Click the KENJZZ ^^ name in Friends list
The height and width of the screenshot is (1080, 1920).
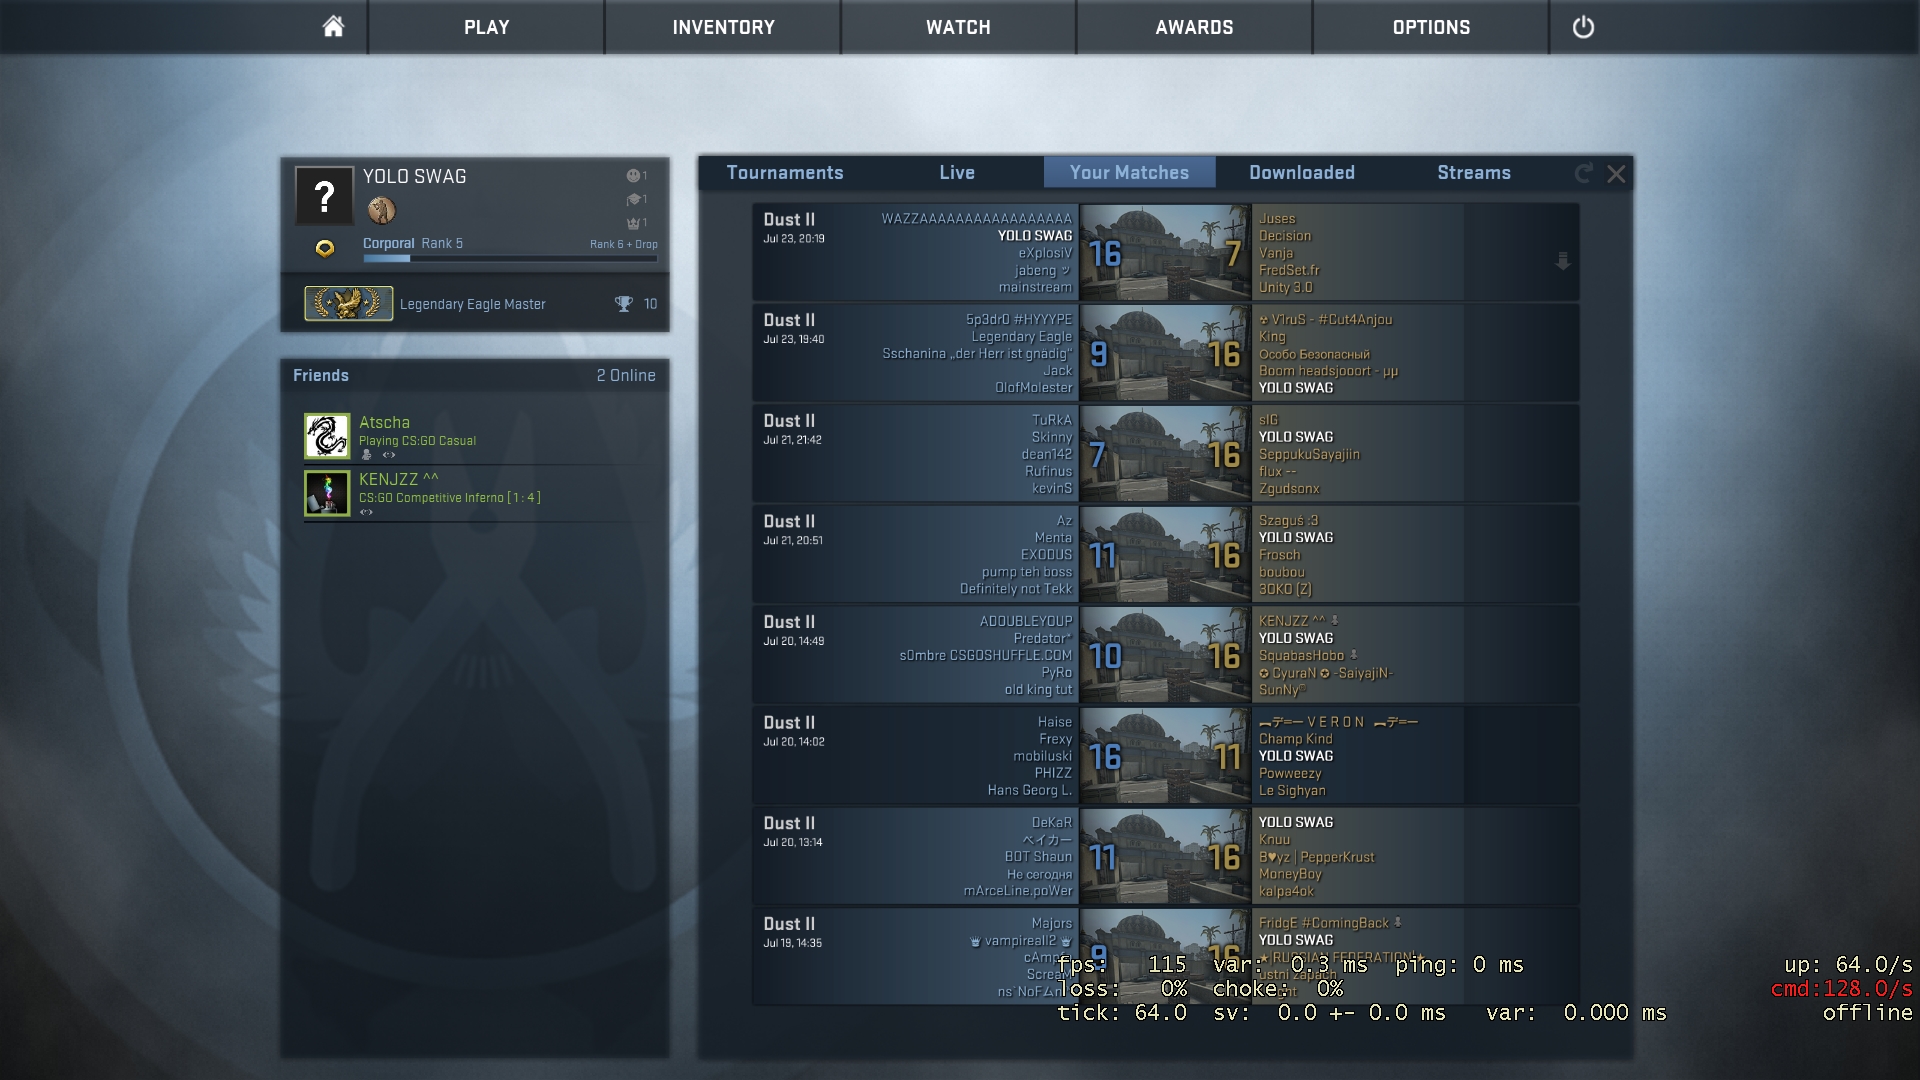[399, 480]
